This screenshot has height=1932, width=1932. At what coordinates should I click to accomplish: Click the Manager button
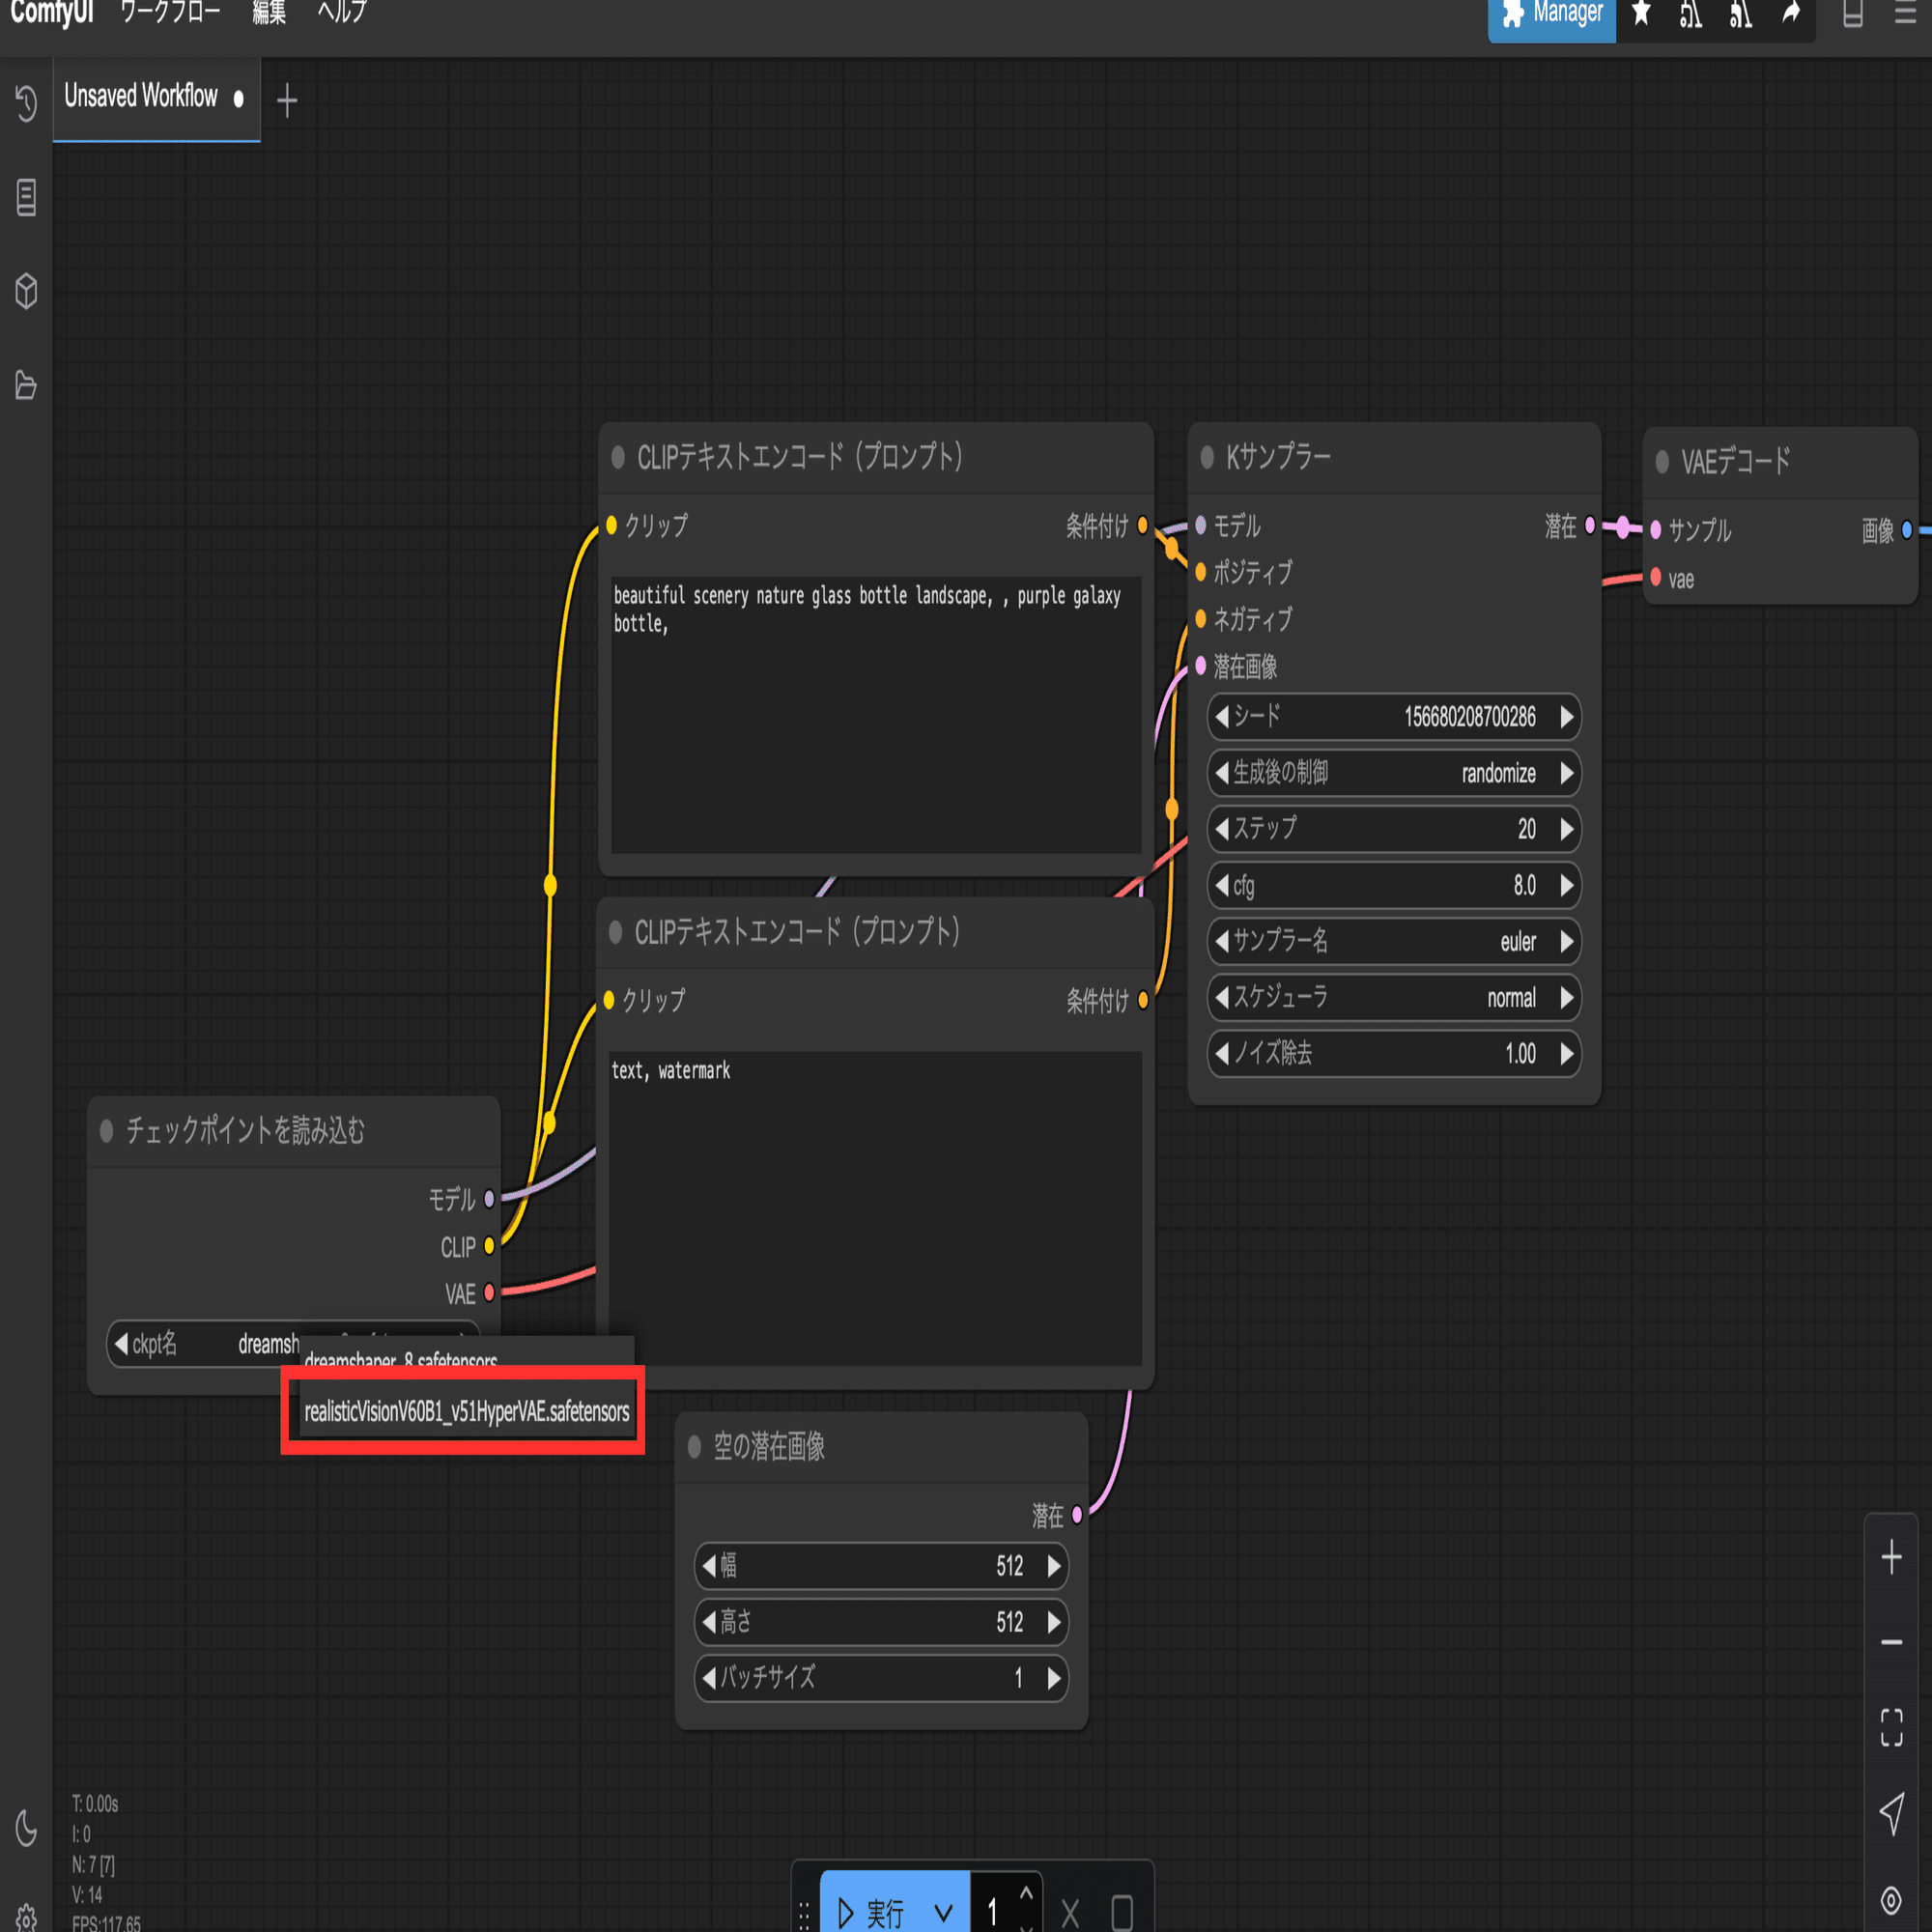1551,16
